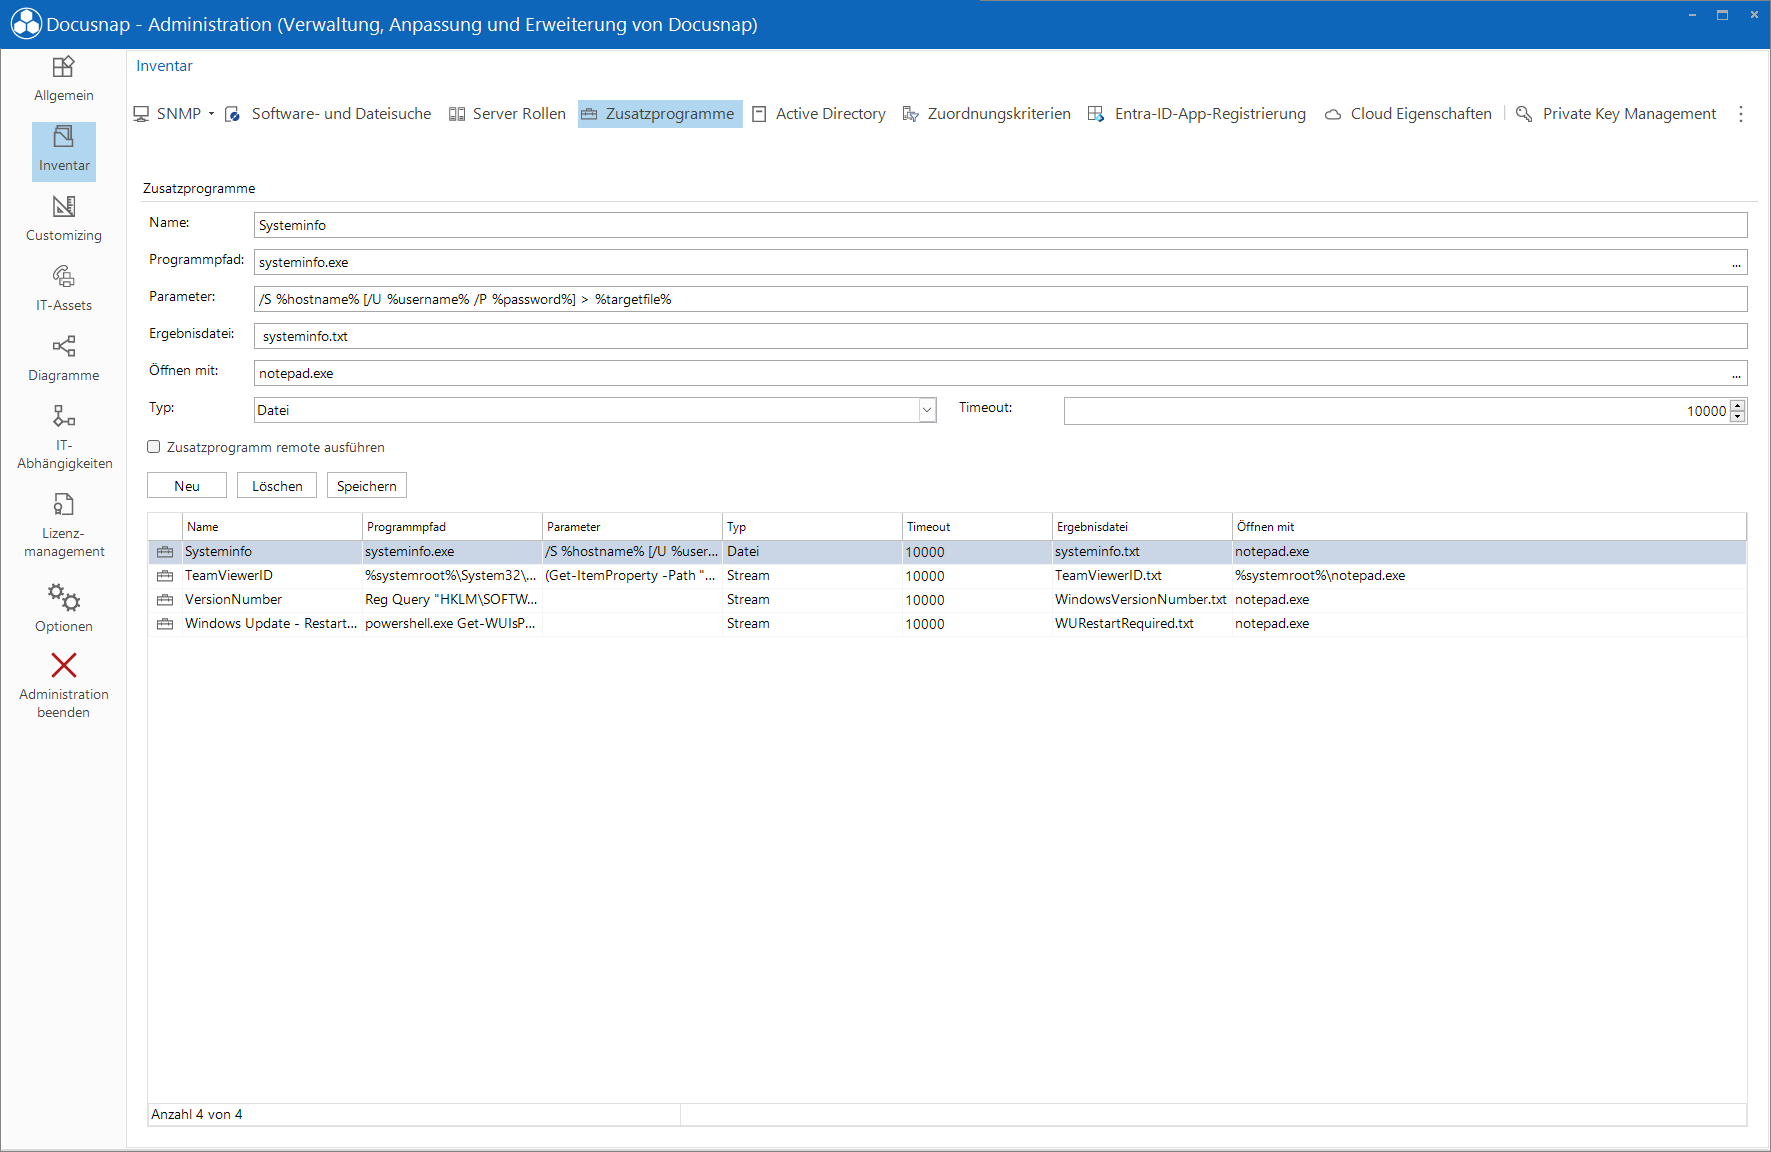Click the Docusnap logo in title bar
Image resolution: width=1771 pixels, height=1152 pixels.
(26, 24)
